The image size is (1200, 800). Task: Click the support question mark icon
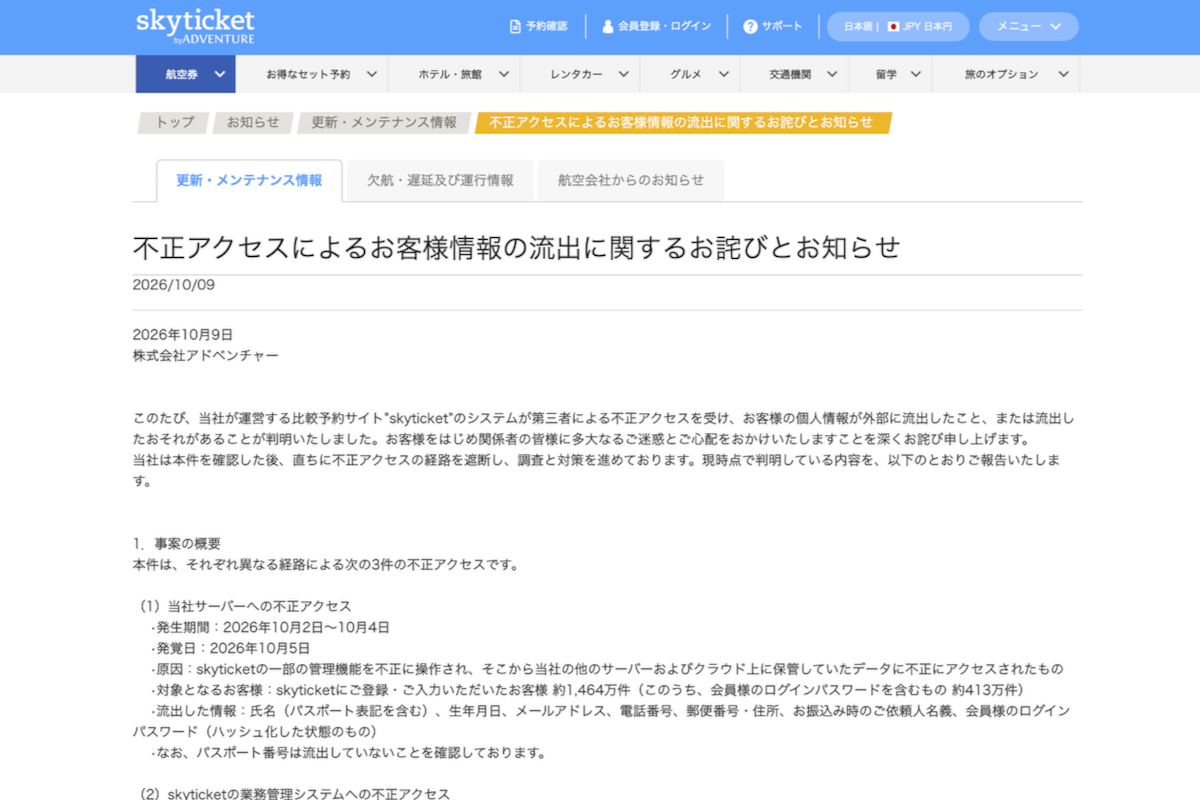pyautogui.click(x=750, y=27)
